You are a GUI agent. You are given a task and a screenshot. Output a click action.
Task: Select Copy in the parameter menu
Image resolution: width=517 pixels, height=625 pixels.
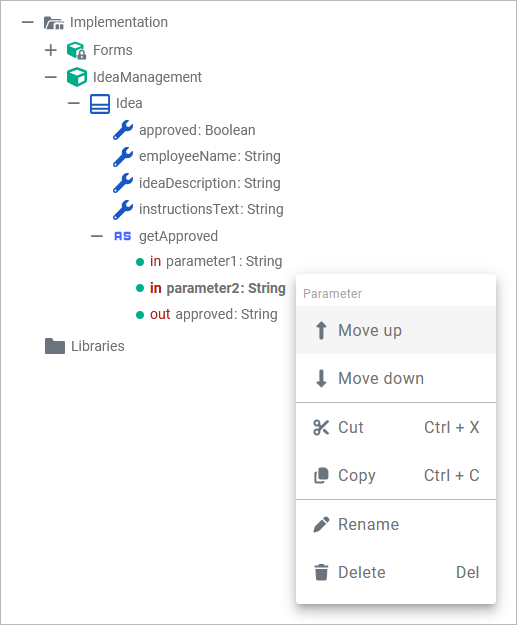coord(396,476)
